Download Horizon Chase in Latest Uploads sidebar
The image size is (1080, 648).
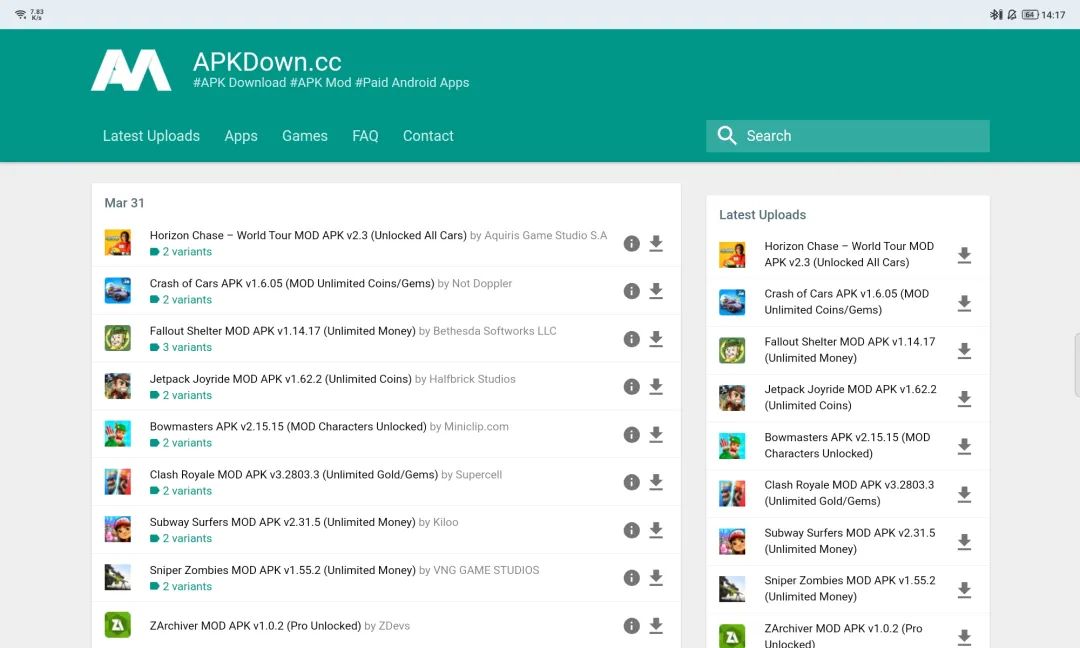tap(964, 255)
